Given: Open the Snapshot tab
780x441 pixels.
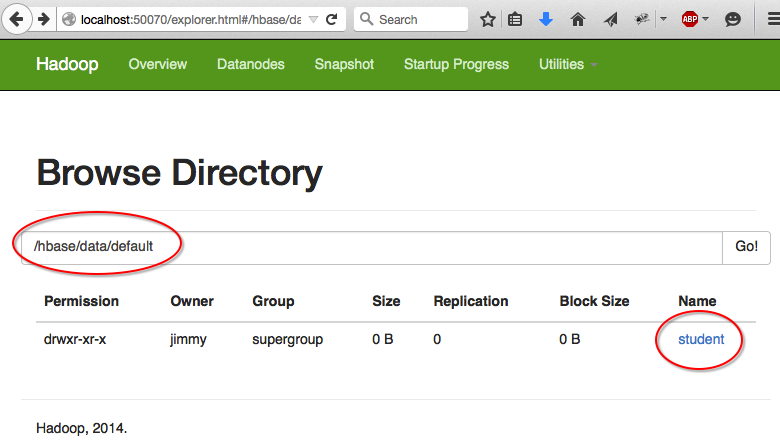Looking at the screenshot, I should (x=344, y=64).
